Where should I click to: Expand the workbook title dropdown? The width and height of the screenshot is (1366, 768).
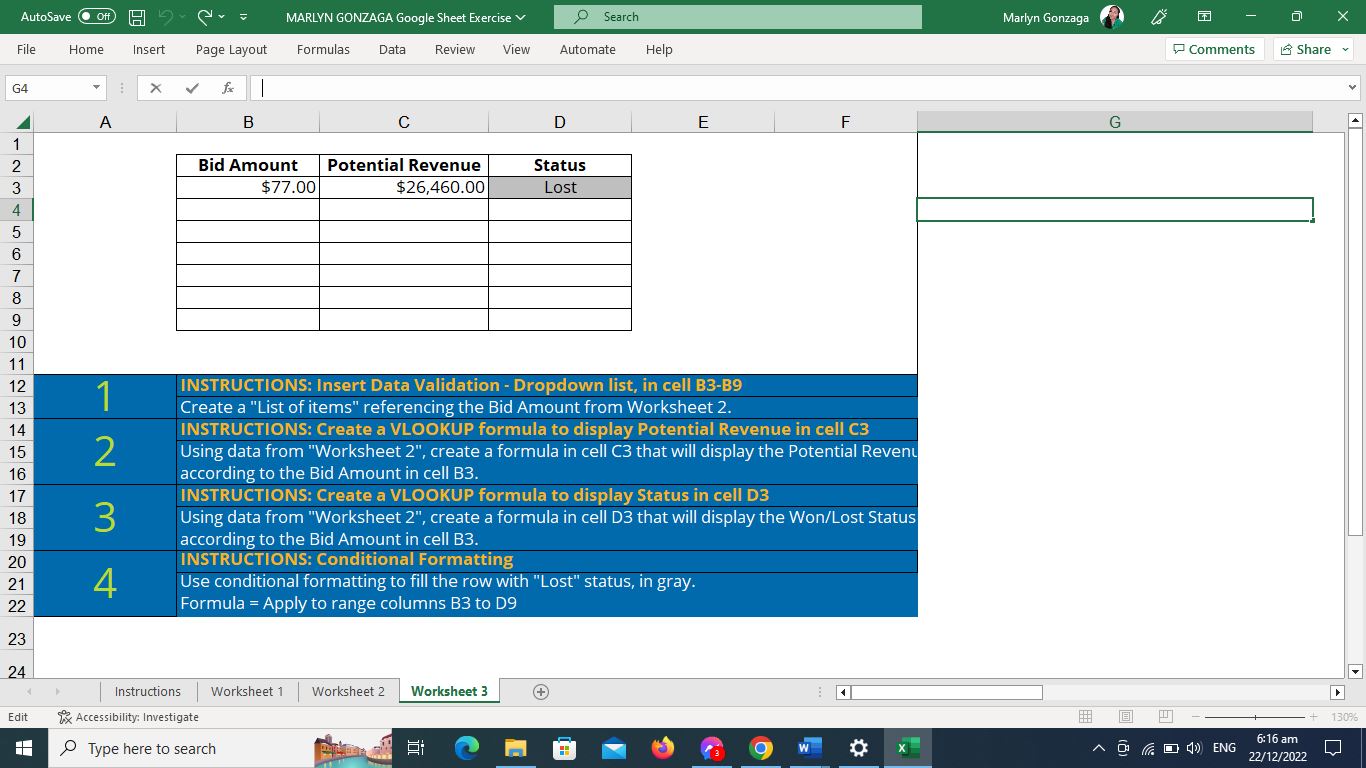[520, 18]
